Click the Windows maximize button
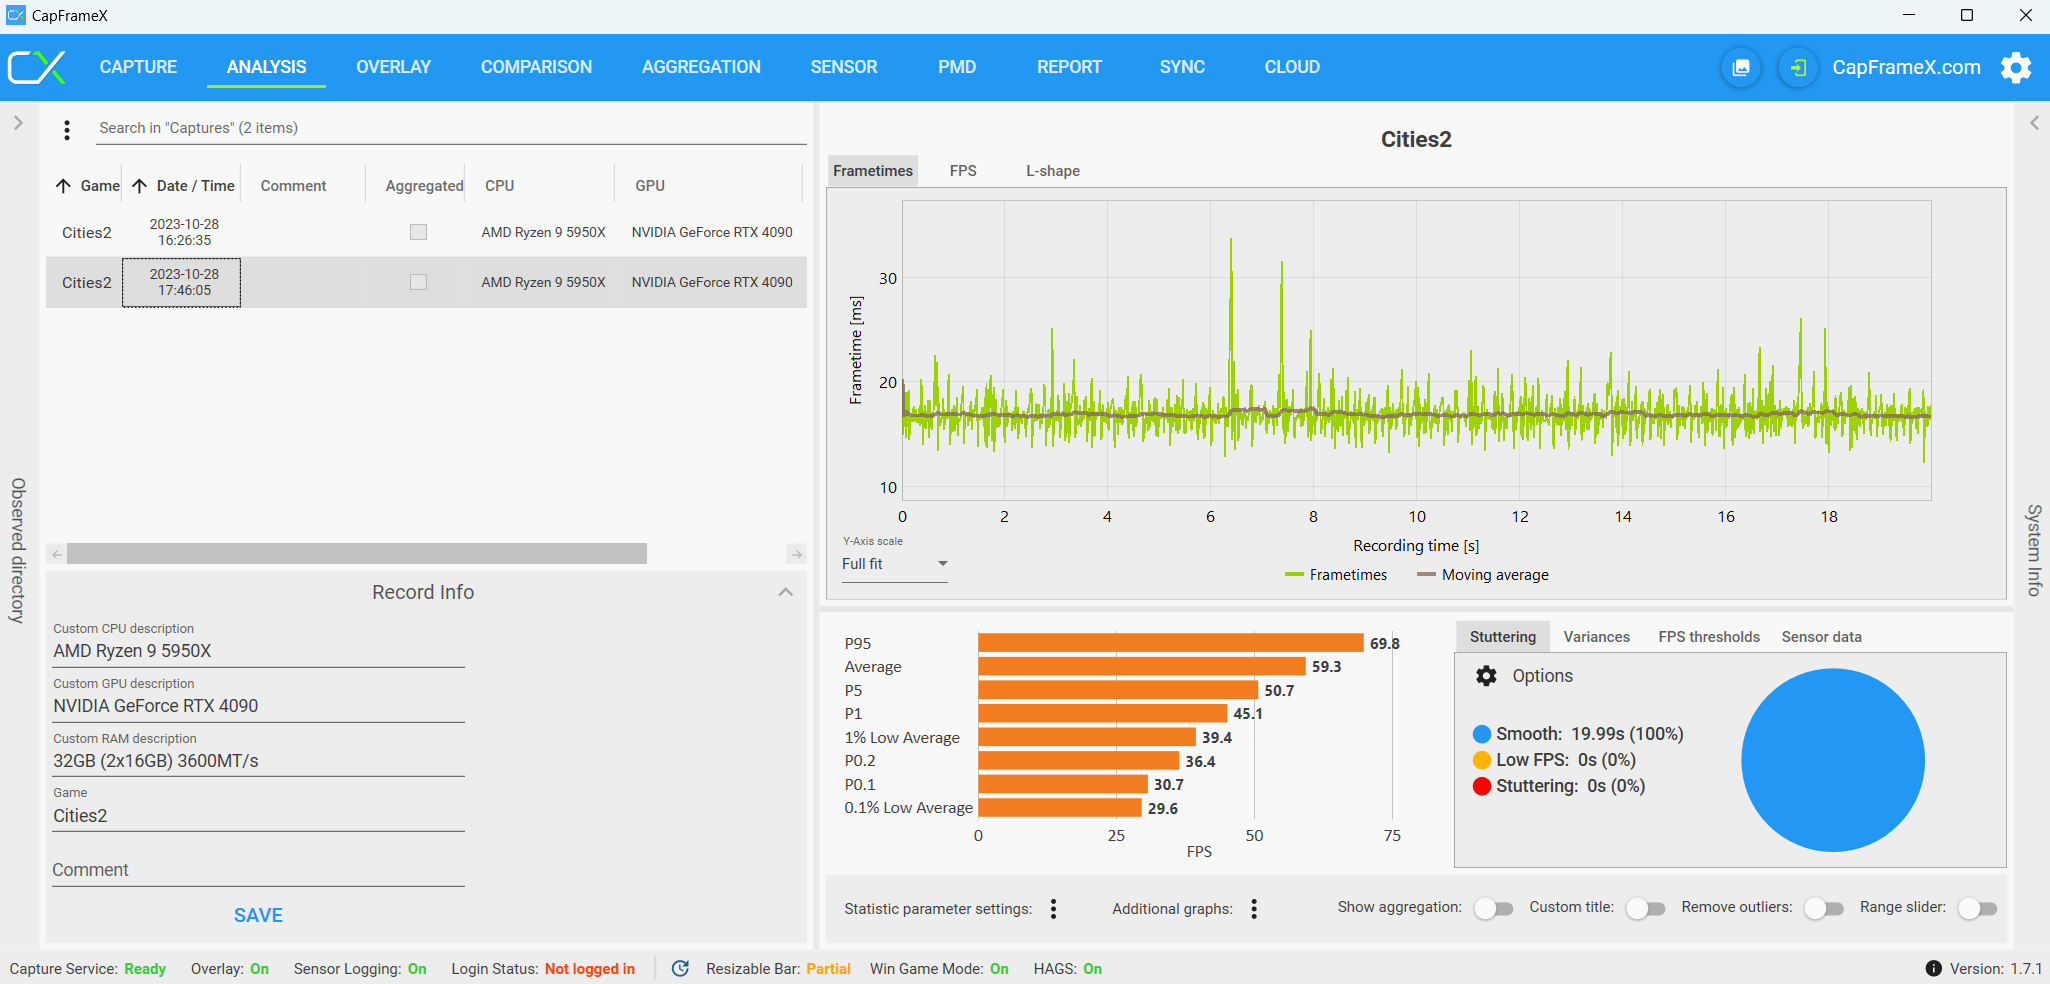Viewport: 2050px width, 984px height. [1967, 15]
